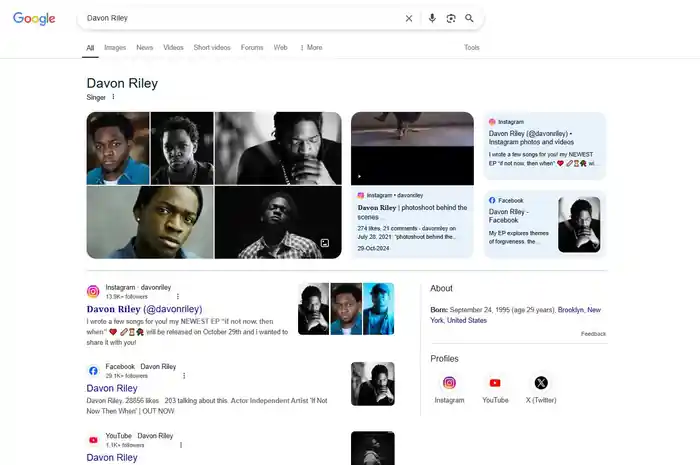Open large black-and-white praying hands photo

[278, 148]
